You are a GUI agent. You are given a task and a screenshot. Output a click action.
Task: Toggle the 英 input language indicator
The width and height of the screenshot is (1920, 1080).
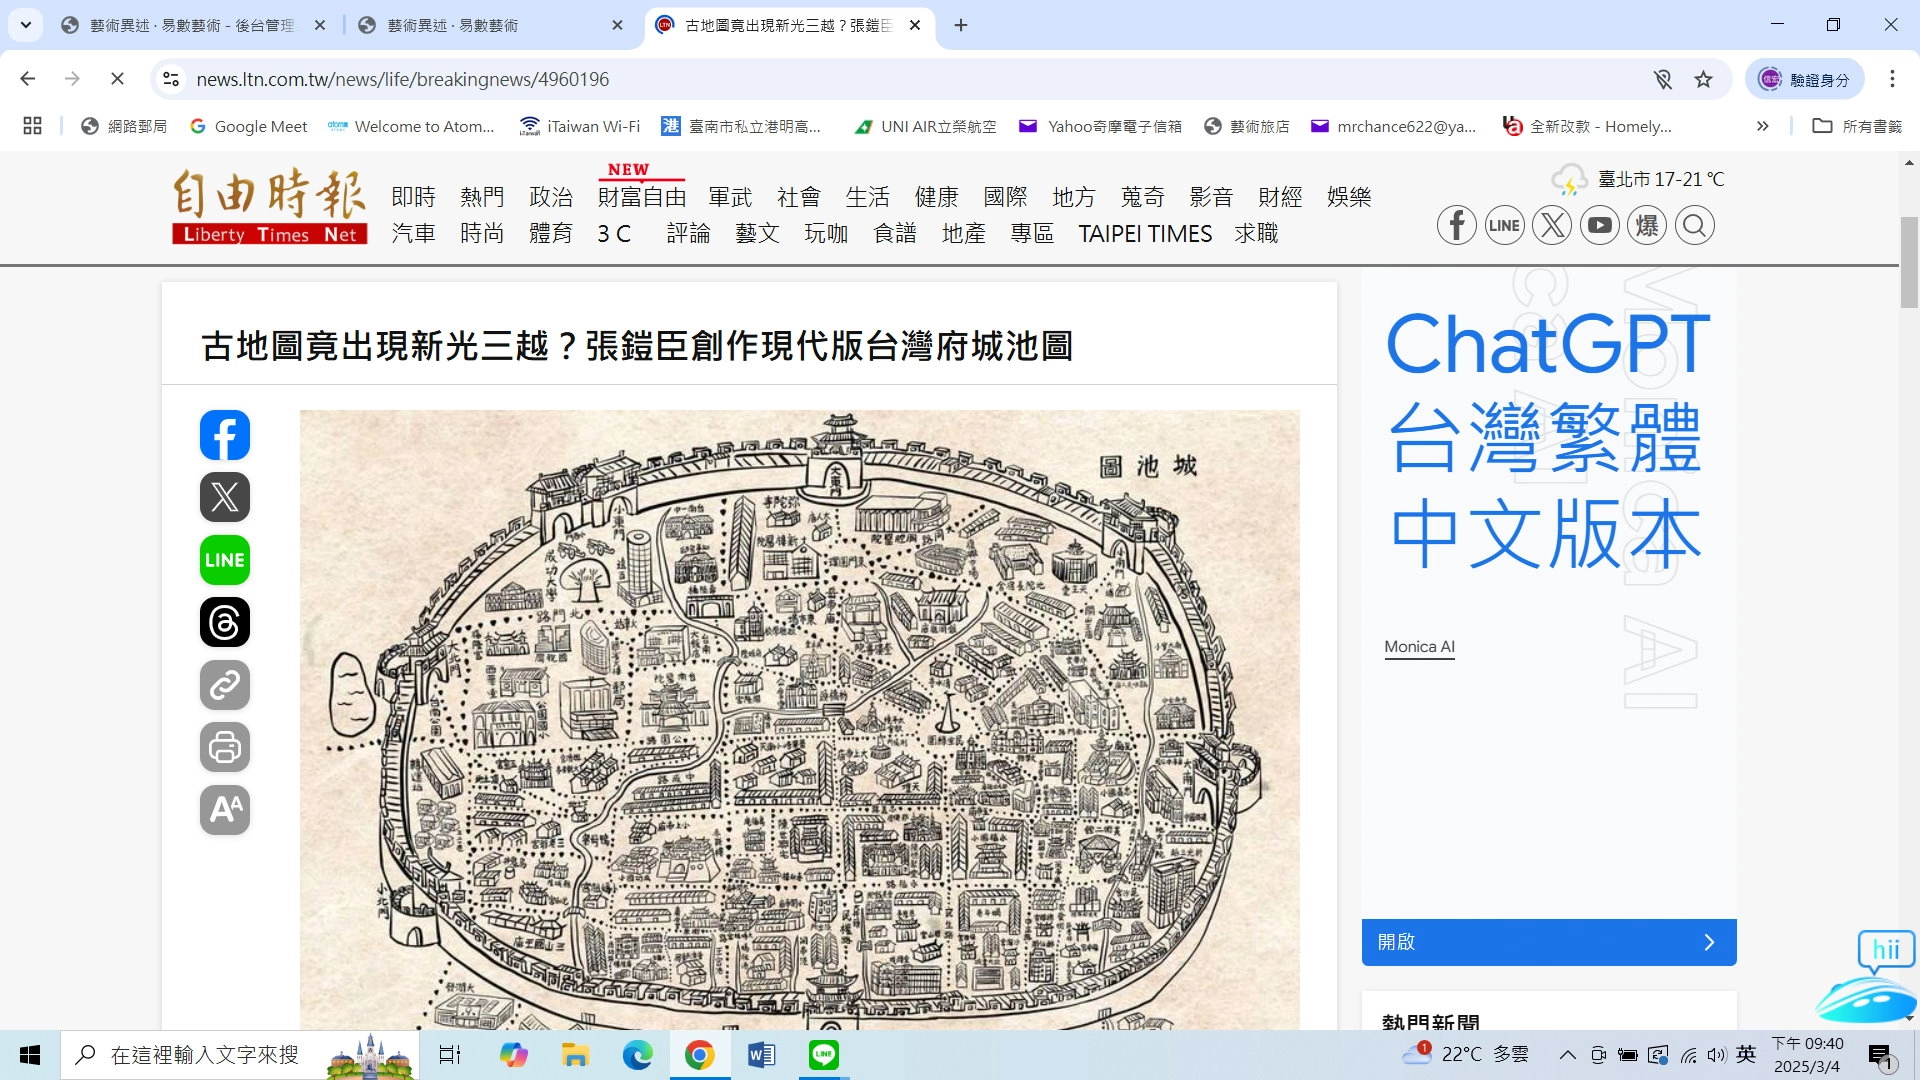1746,1054
